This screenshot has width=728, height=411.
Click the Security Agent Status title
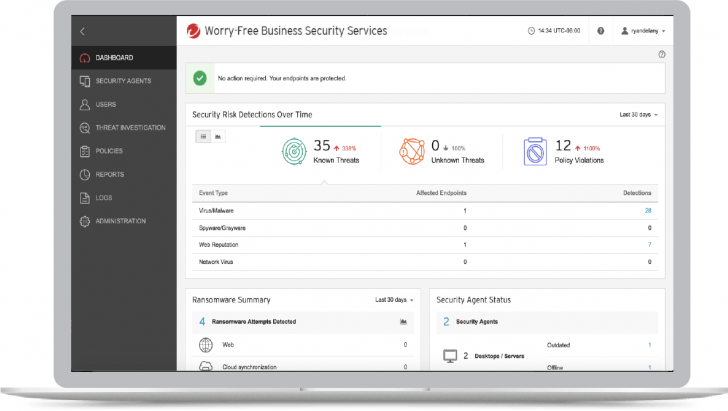point(474,300)
